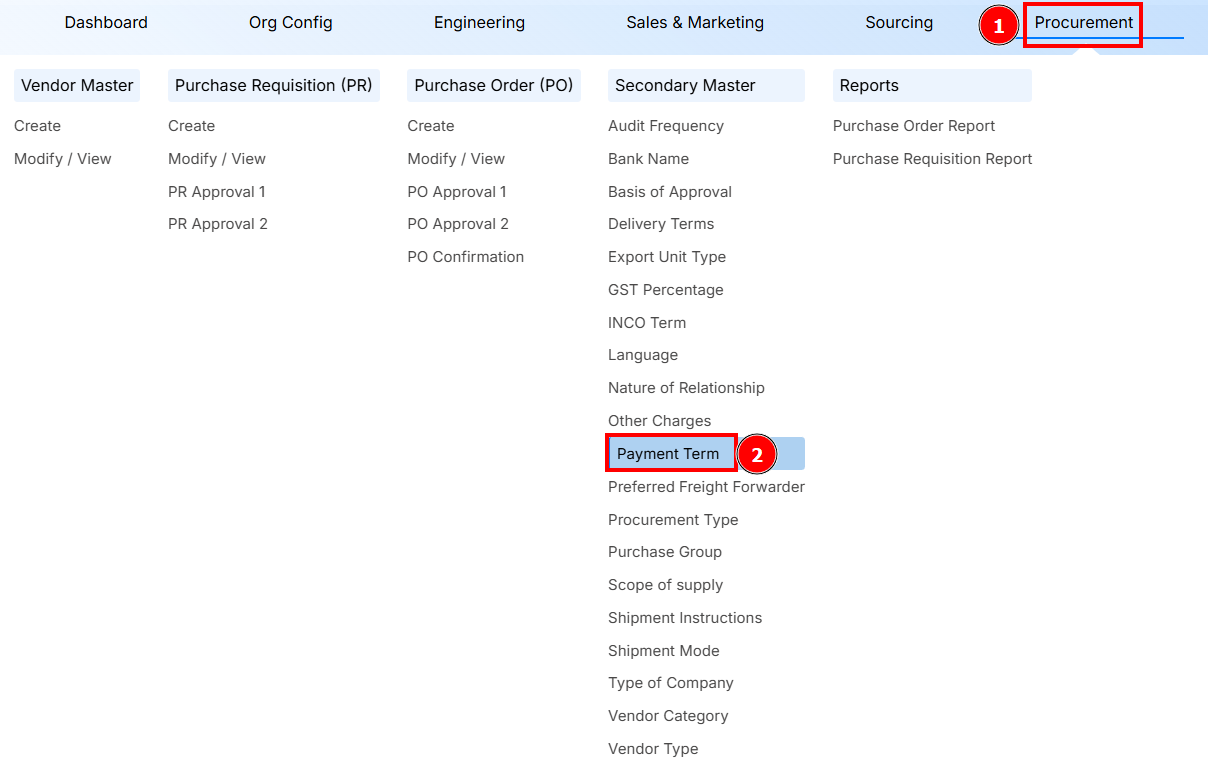Select Bank Name from Secondary Master
This screenshot has width=1208, height=782.
pos(648,158)
